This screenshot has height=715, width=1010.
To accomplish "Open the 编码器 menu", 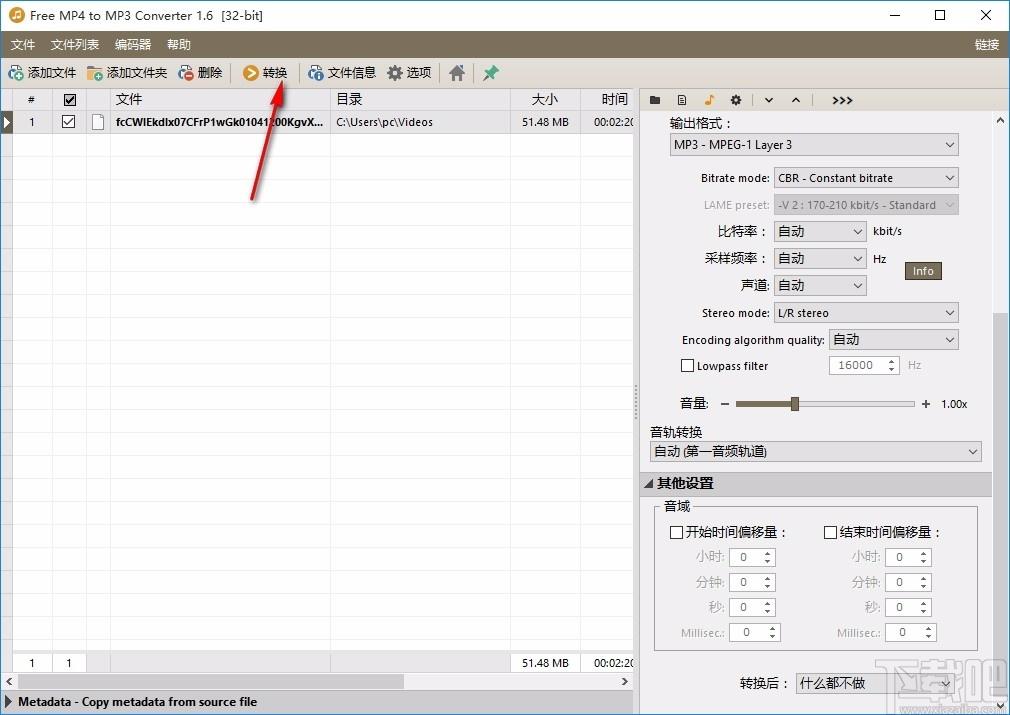I will pyautogui.click(x=133, y=44).
